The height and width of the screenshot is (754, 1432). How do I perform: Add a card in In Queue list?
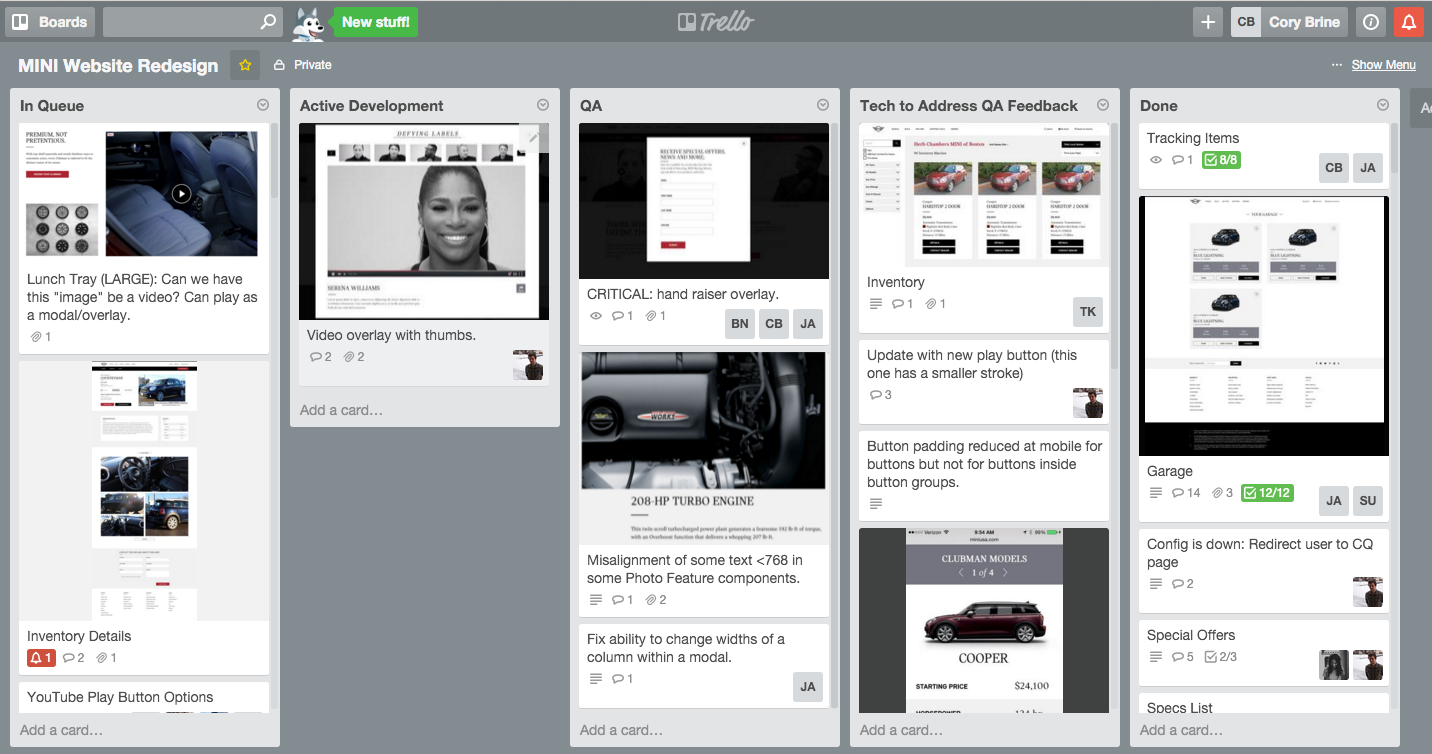[61, 730]
